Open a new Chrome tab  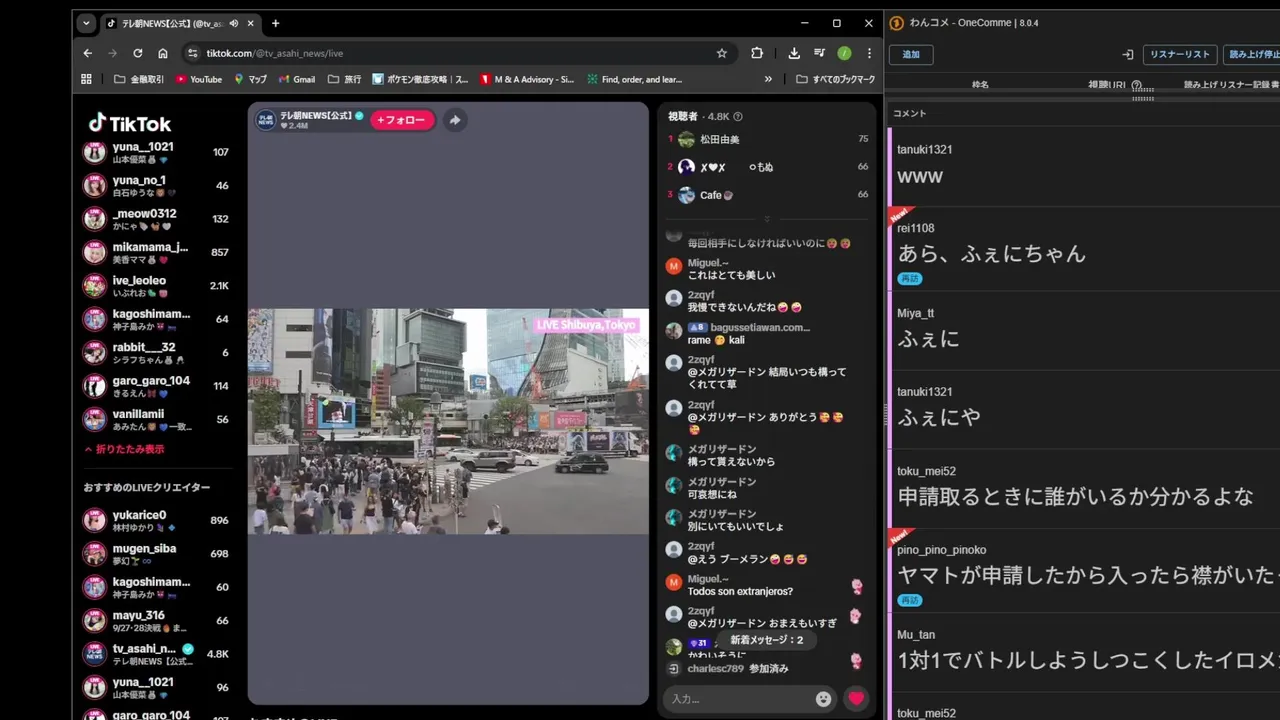click(x=275, y=23)
